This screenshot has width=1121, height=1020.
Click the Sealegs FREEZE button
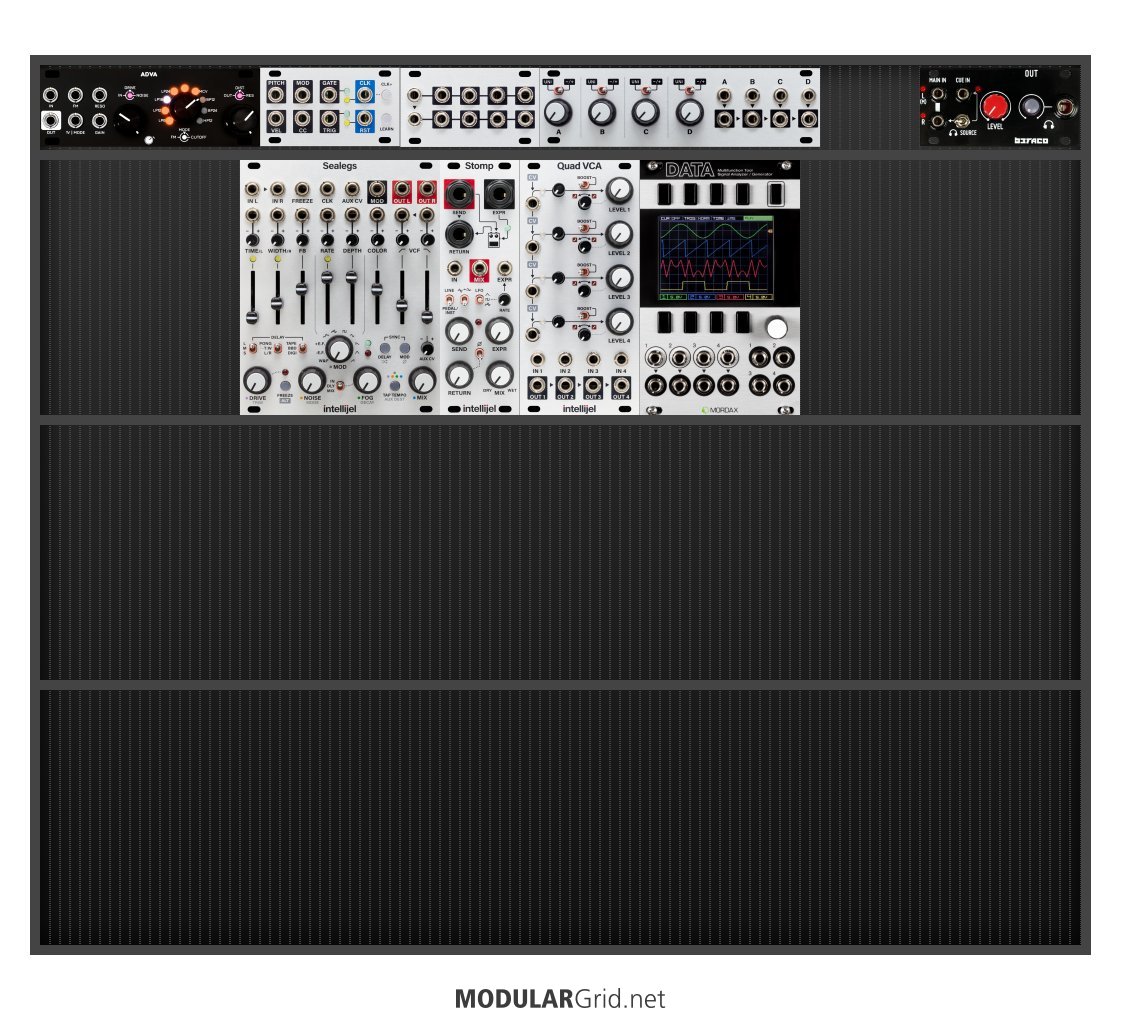pyautogui.click(x=285, y=385)
